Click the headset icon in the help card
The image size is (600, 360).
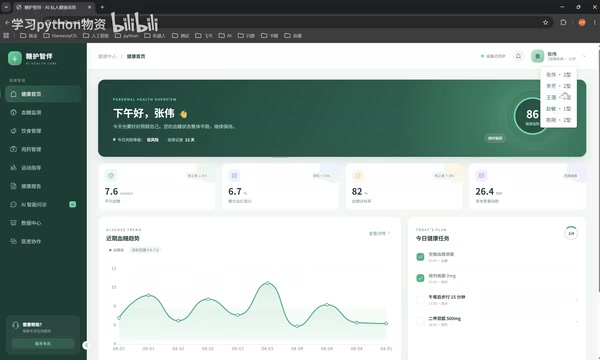15,325
